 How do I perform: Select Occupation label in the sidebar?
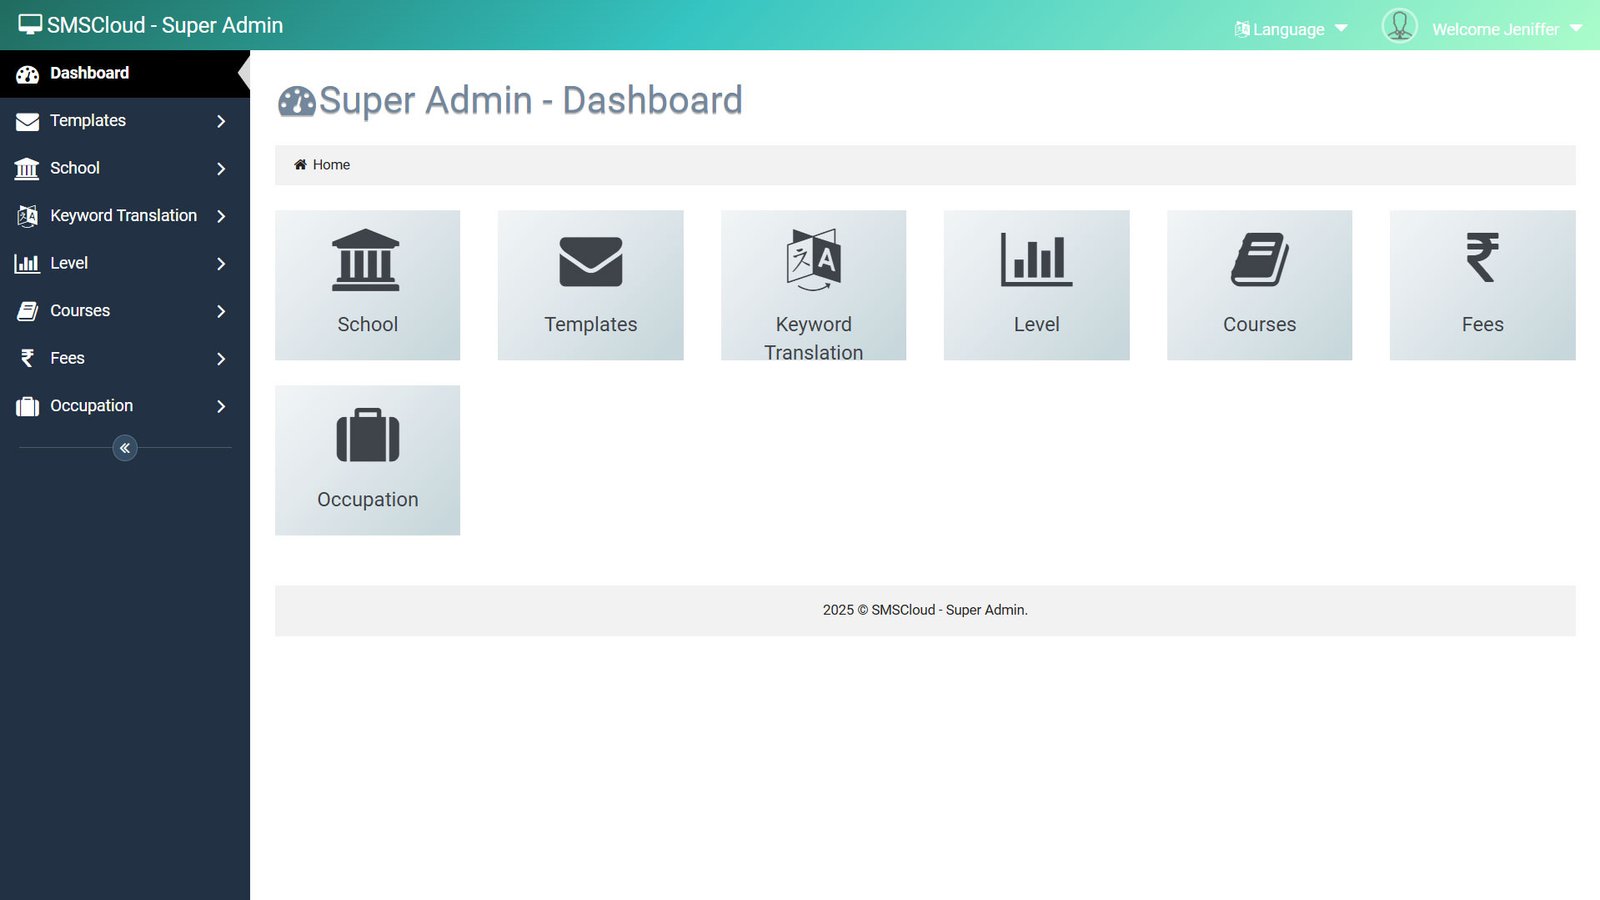(x=91, y=405)
